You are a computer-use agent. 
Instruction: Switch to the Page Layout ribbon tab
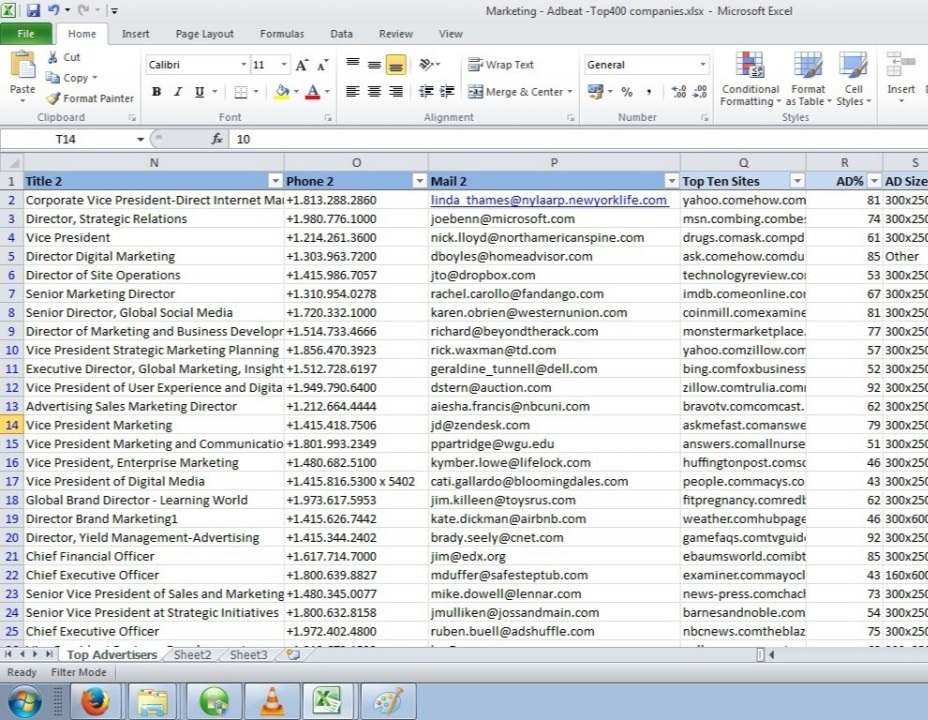pos(204,34)
